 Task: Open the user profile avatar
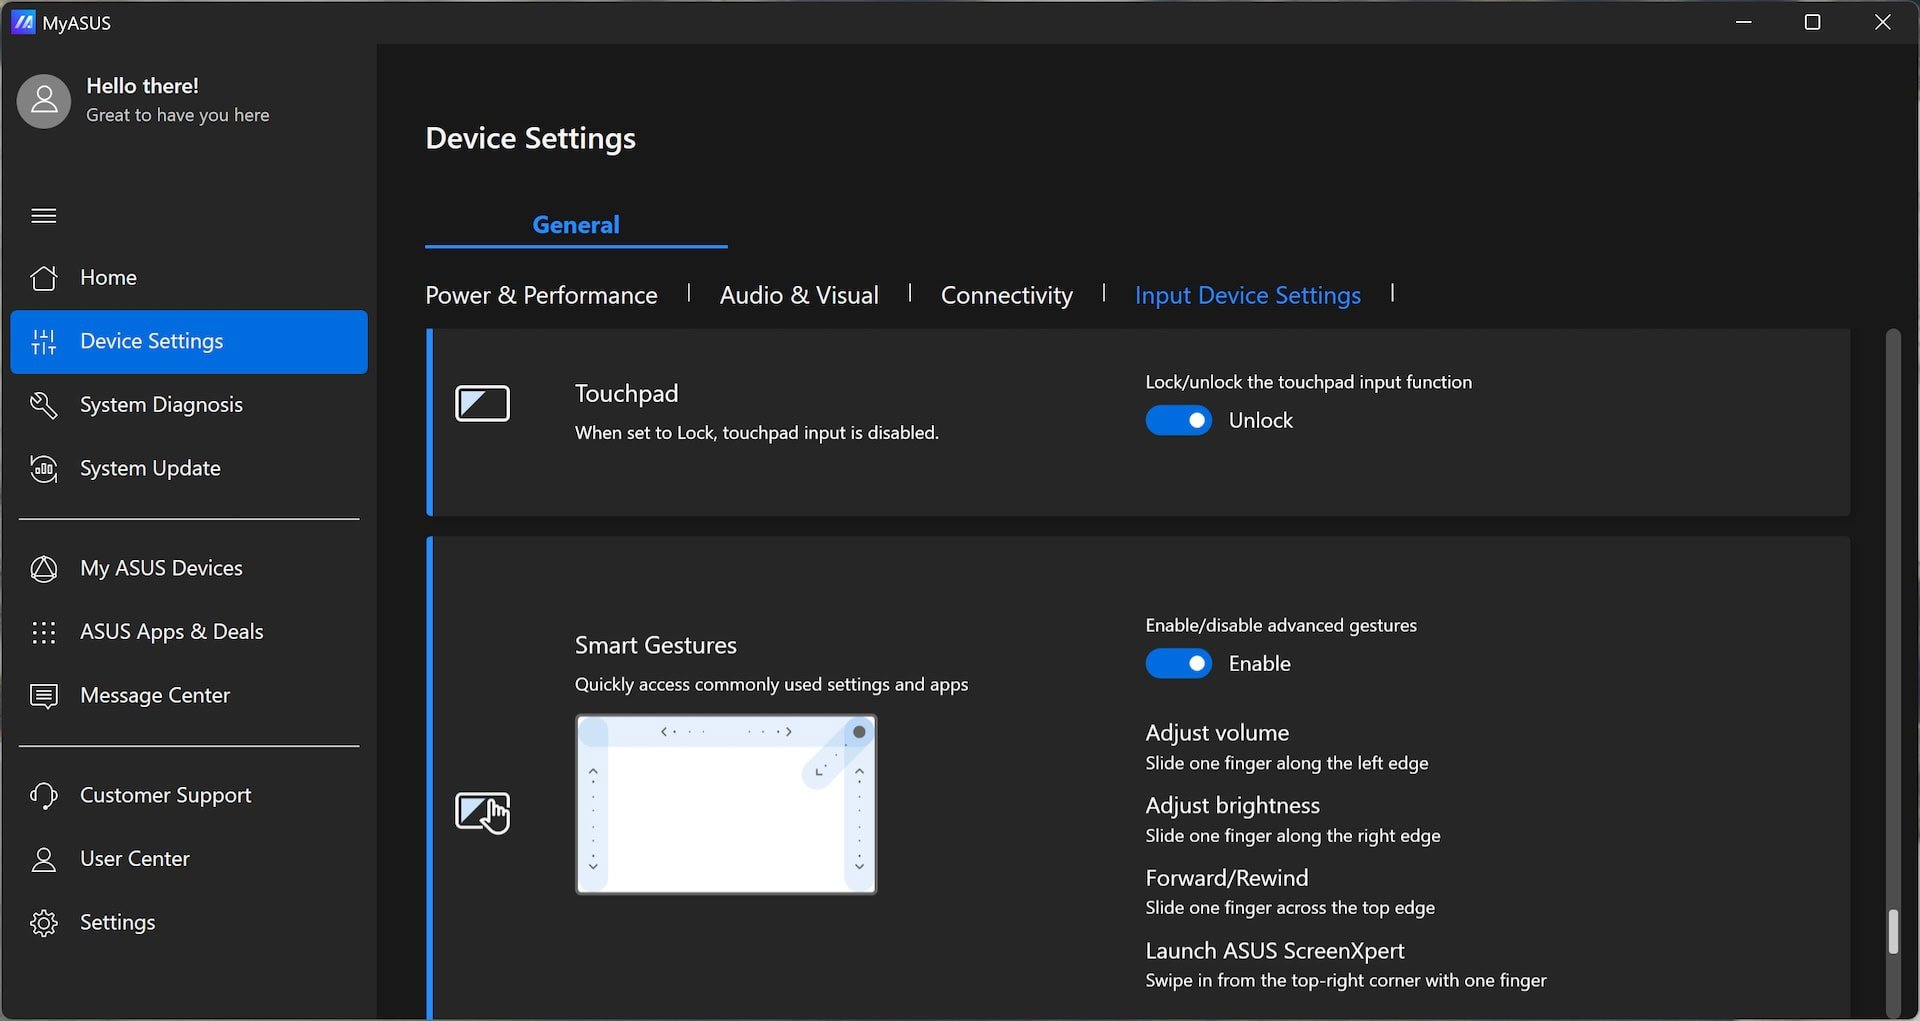[x=44, y=101]
